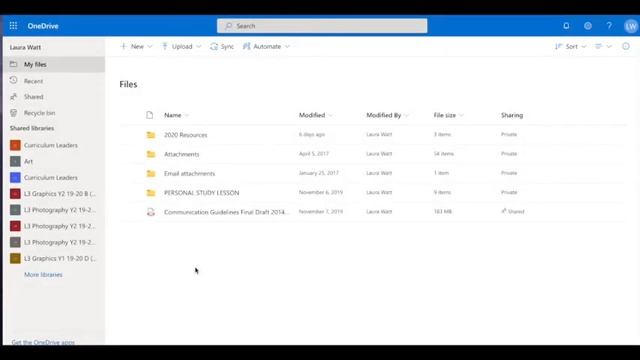Click the Laura Watt sidebar name
The width and height of the screenshot is (640, 360).
(x=25, y=47)
